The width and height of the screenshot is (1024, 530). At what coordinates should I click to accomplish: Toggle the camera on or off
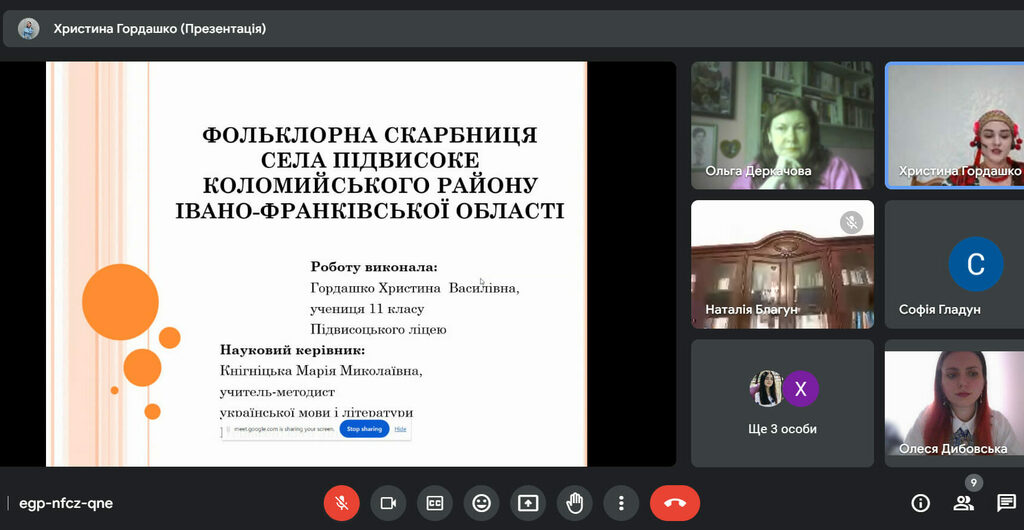388,503
